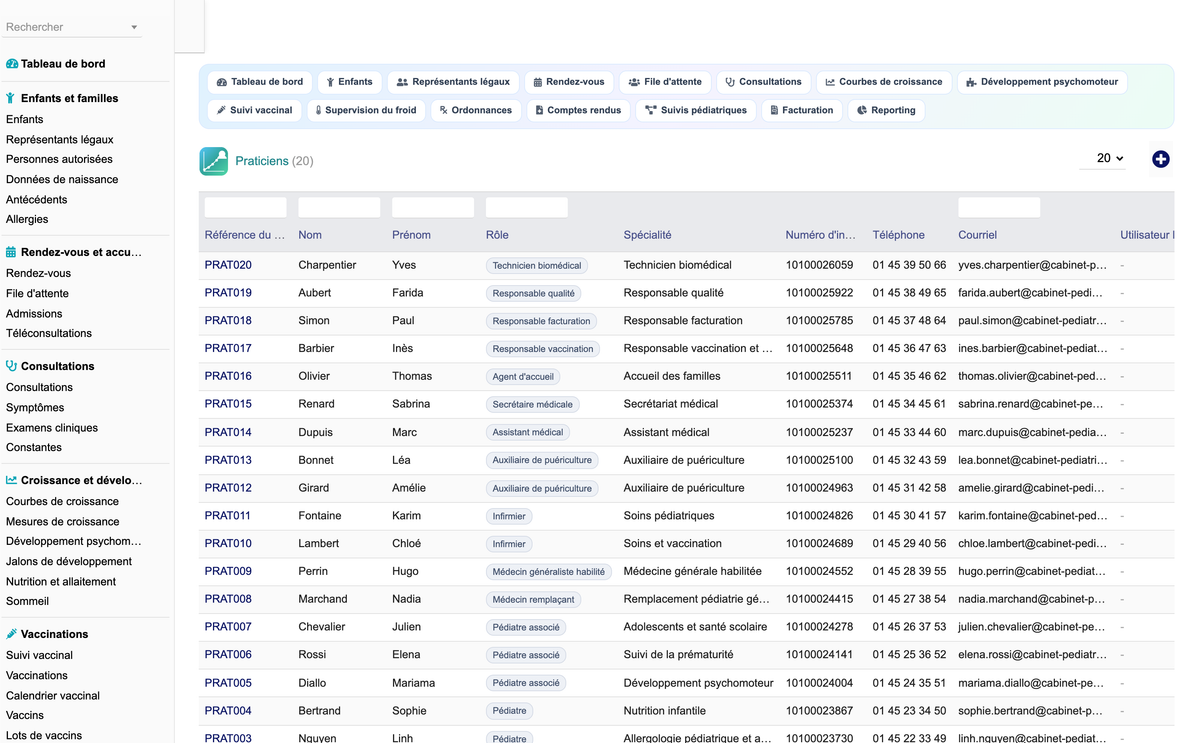Viewport: 1200px width, 743px height.
Task: Sort by Numéro d'inscription column header
Action: point(820,235)
